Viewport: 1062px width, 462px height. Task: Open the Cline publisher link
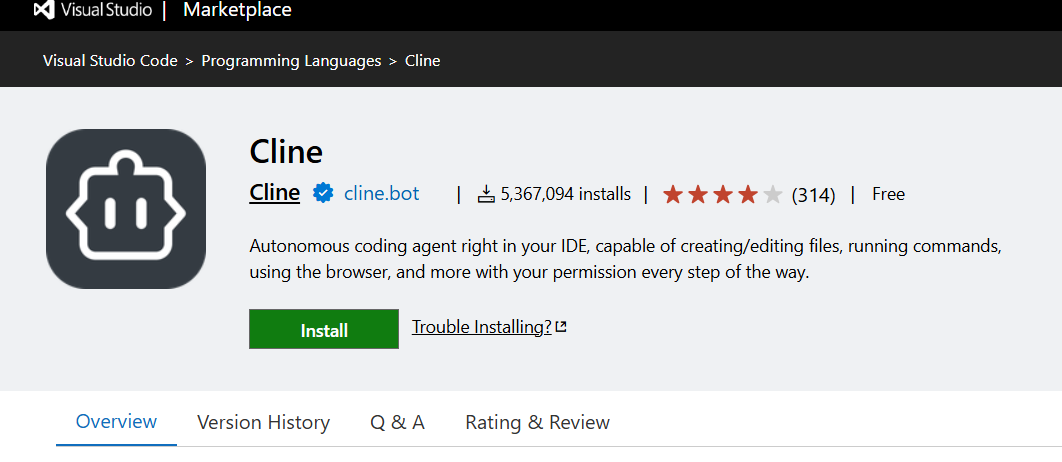pyautogui.click(x=274, y=193)
